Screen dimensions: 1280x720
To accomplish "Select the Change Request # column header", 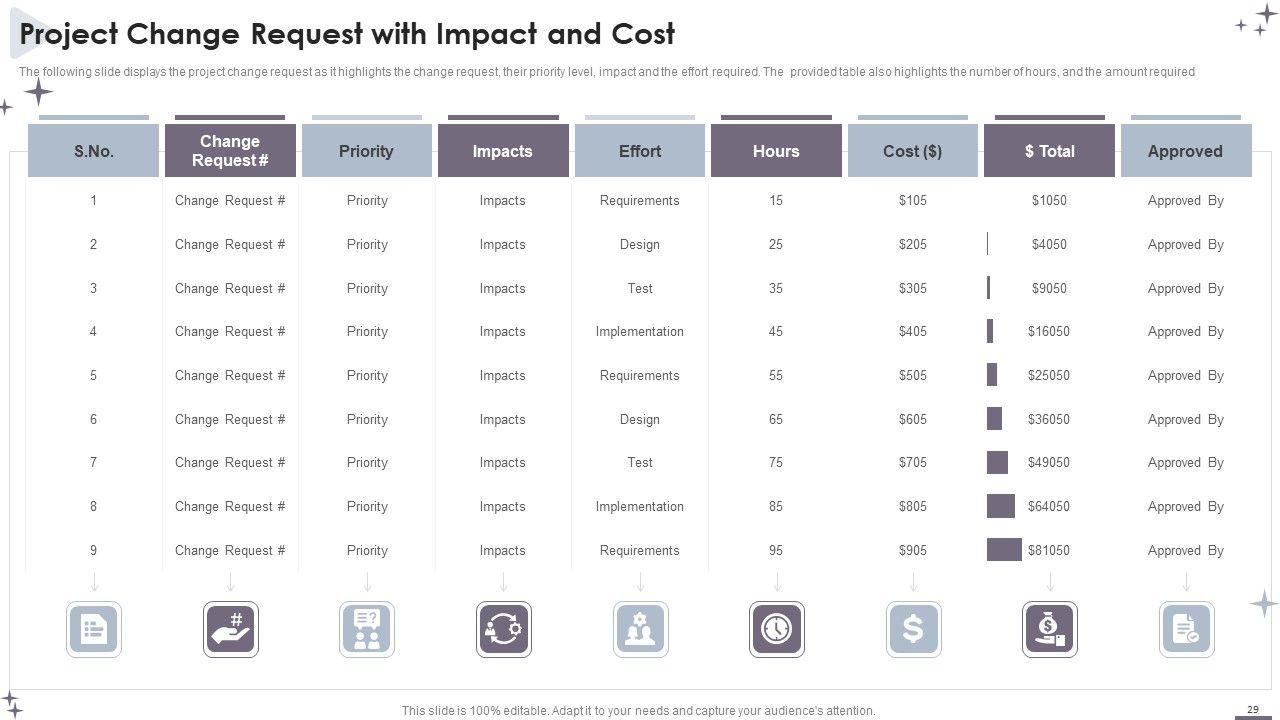I will (230, 151).
